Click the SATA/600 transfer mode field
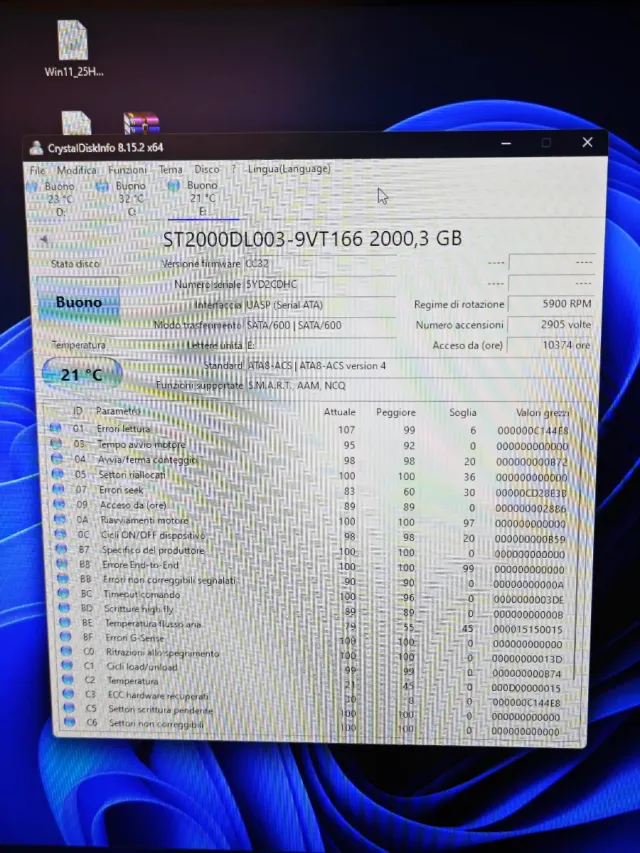The width and height of the screenshot is (640, 853). coord(320,325)
